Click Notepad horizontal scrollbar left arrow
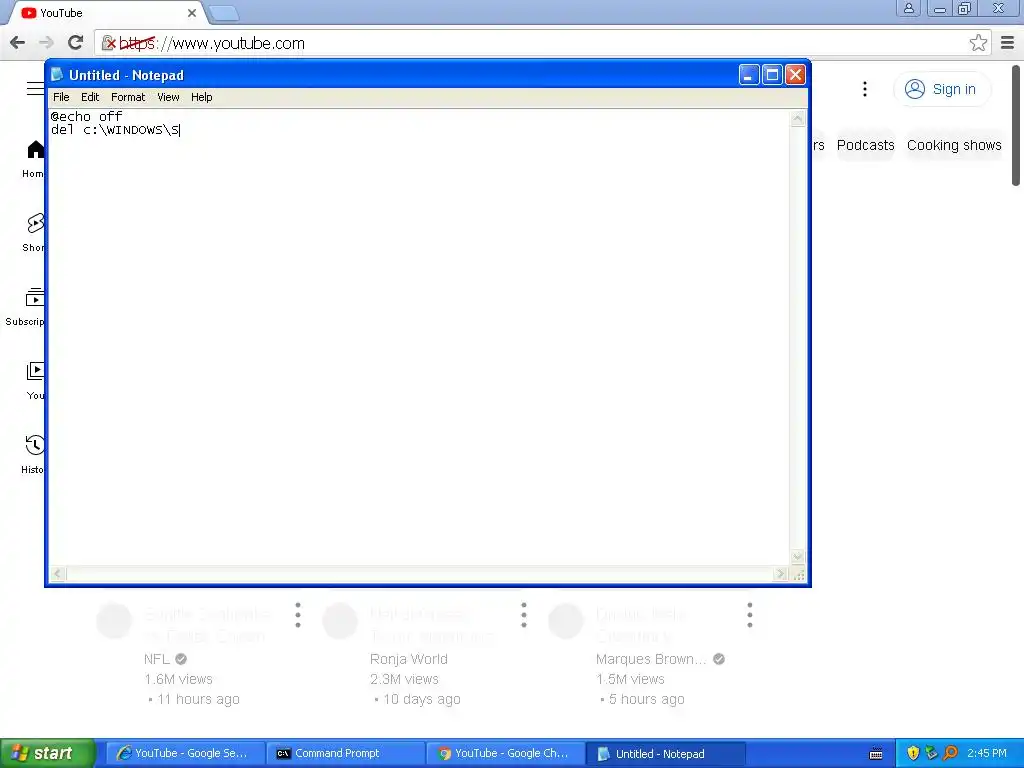 (57, 574)
